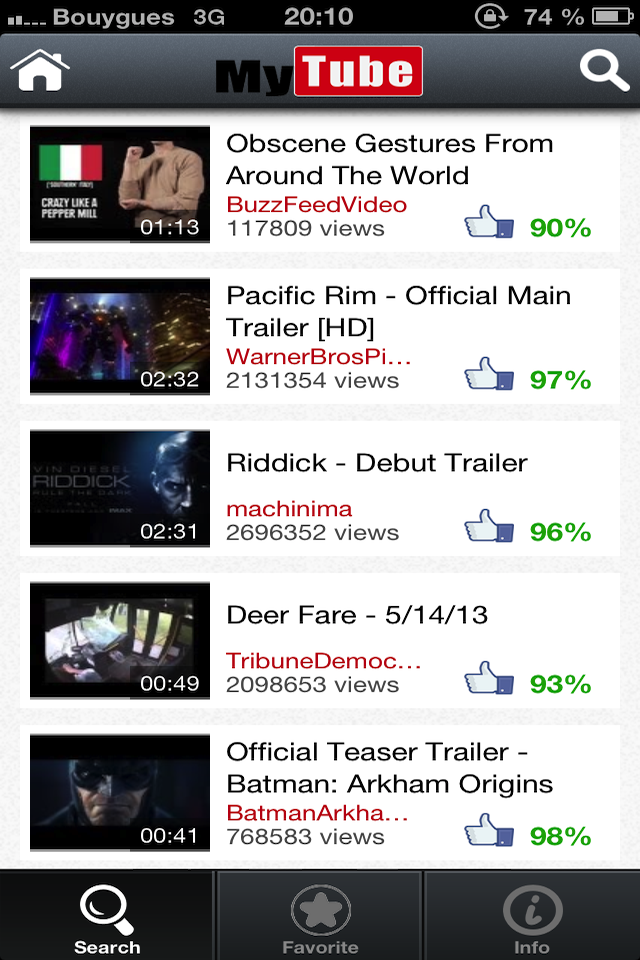Play the Pacific Rim trailer thumbnail

tap(120, 336)
